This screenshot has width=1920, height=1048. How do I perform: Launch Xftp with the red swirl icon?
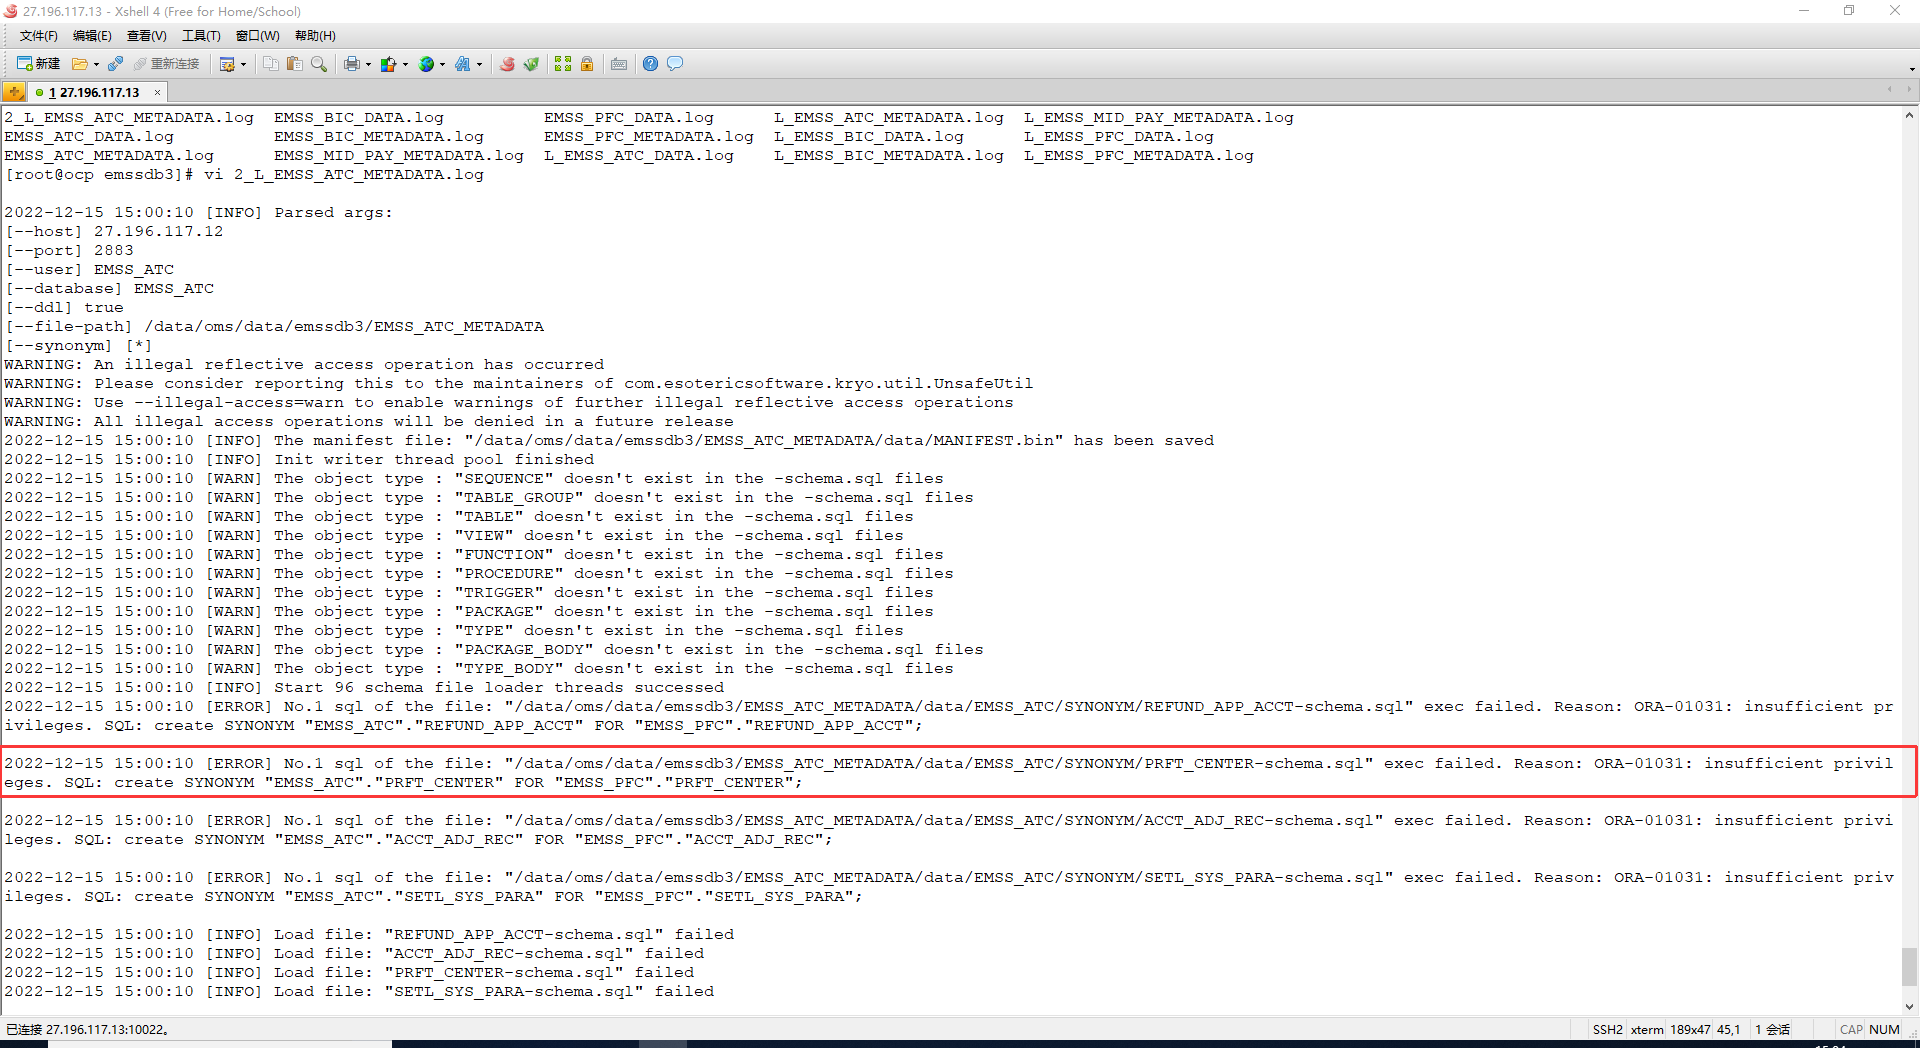(x=507, y=64)
